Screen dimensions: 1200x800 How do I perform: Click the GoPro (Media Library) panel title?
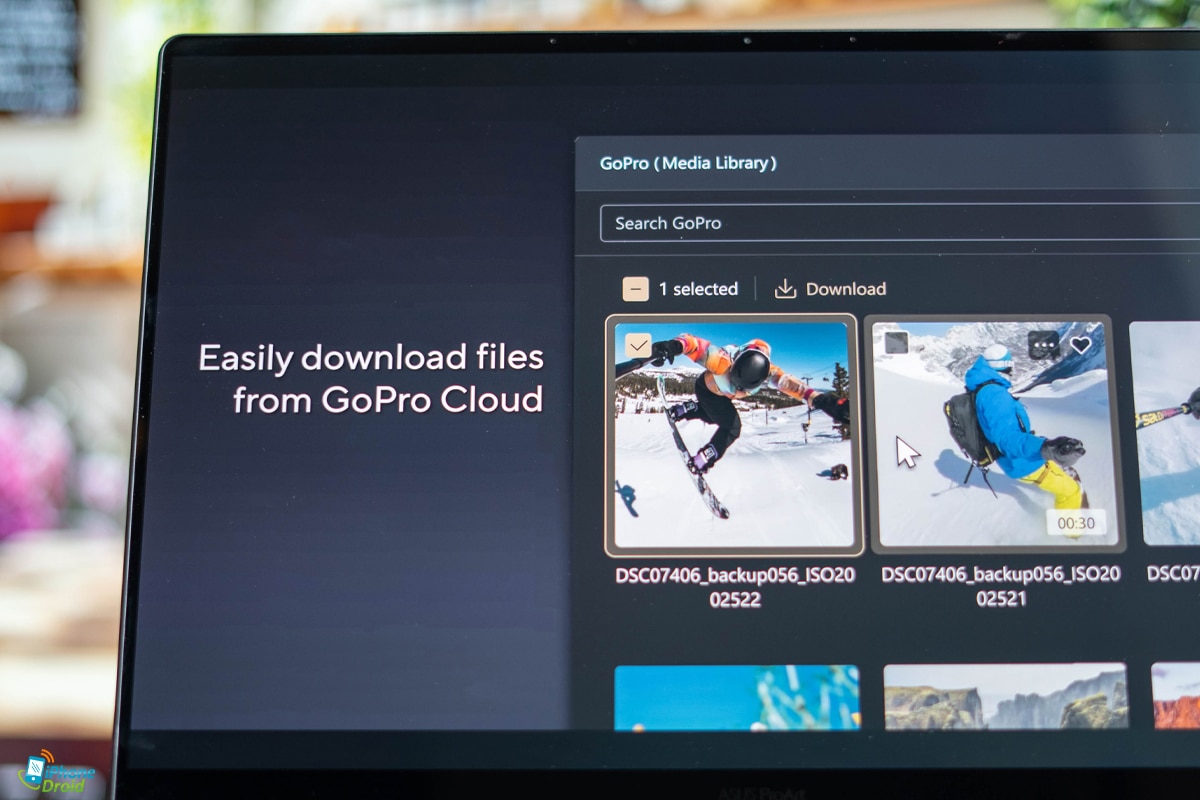click(x=688, y=163)
